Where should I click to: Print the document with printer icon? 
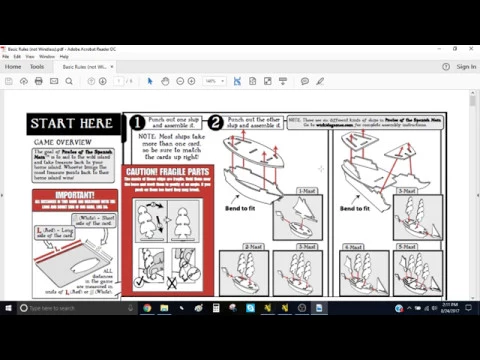point(39,81)
